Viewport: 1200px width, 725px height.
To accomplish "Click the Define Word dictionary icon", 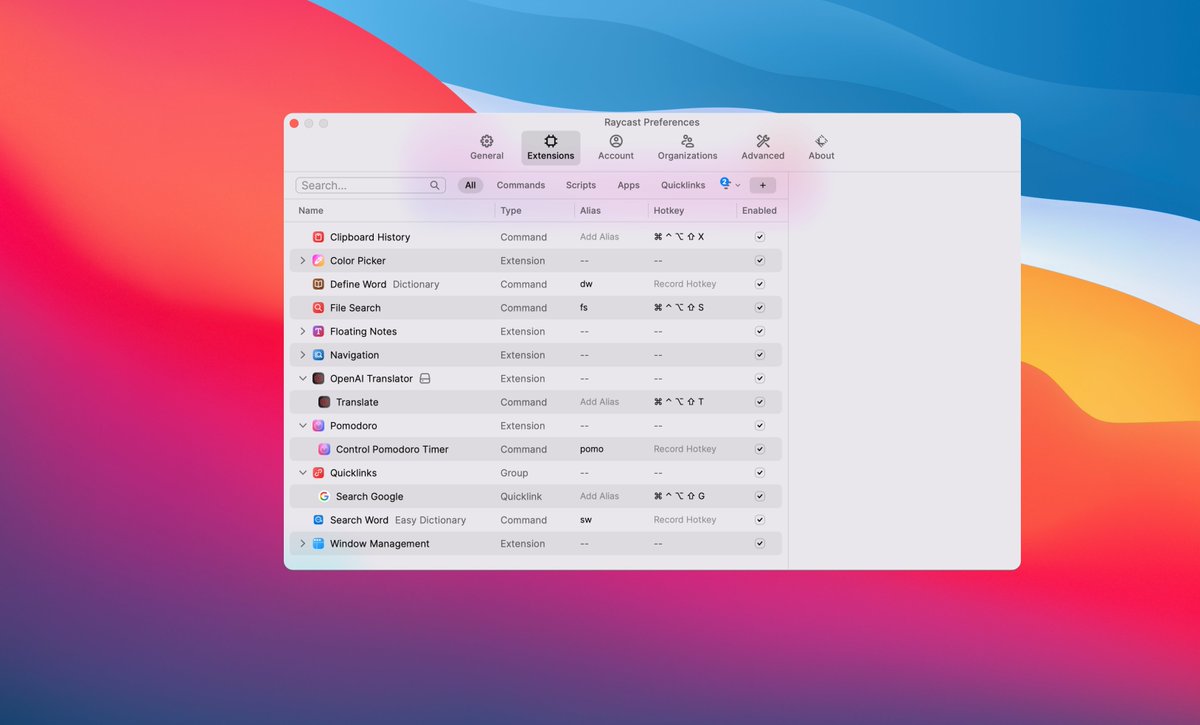I will click(318, 284).
